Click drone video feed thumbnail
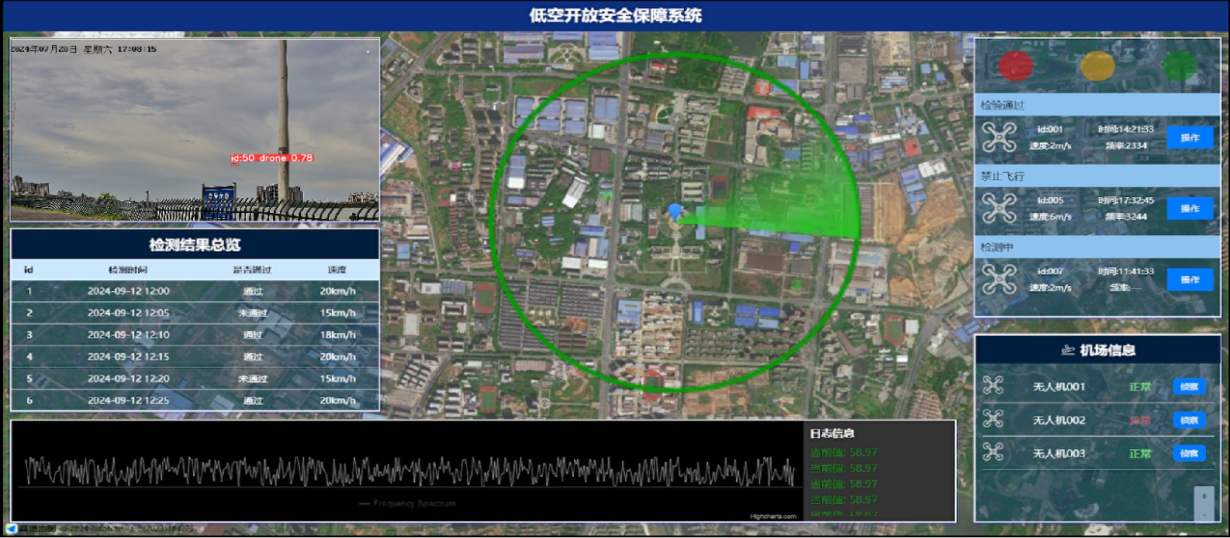This screenshot has height=538, width=1230. (x=195, y=130)
